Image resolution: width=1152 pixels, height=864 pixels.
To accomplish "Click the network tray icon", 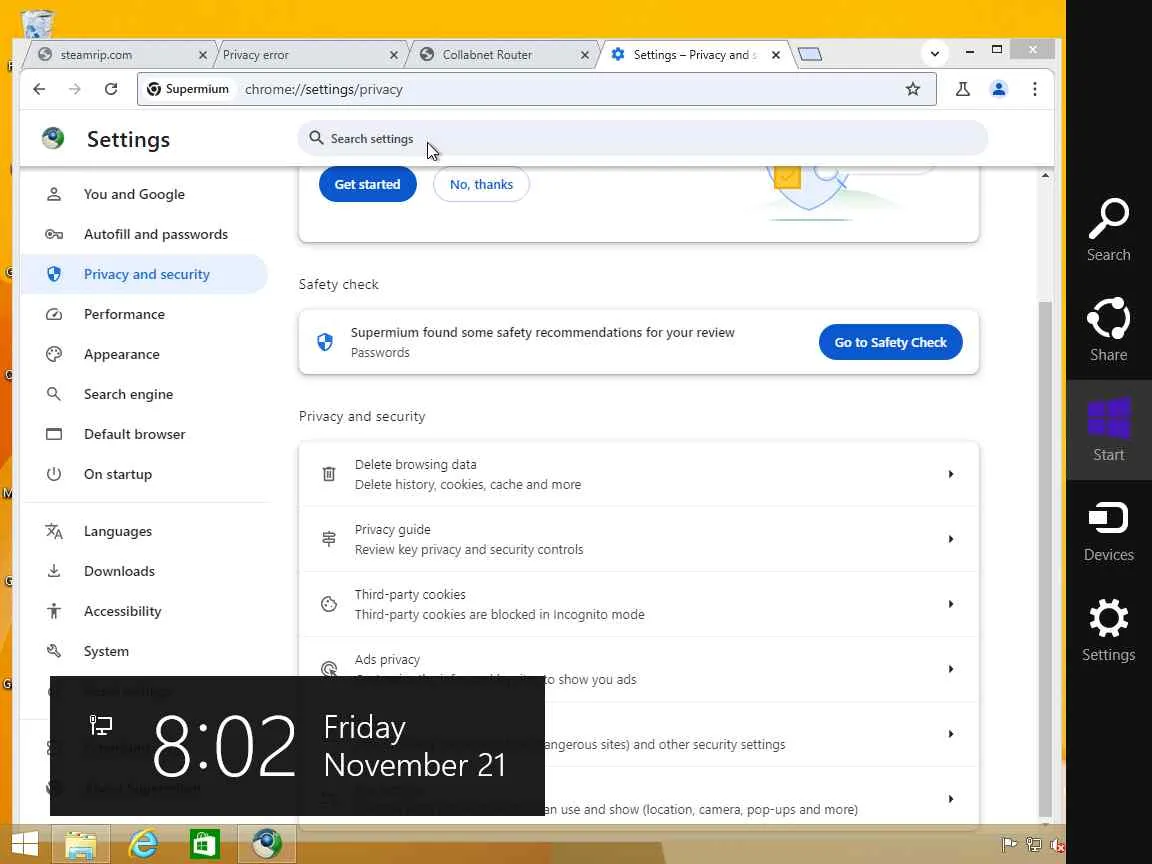I will 1034,844.
